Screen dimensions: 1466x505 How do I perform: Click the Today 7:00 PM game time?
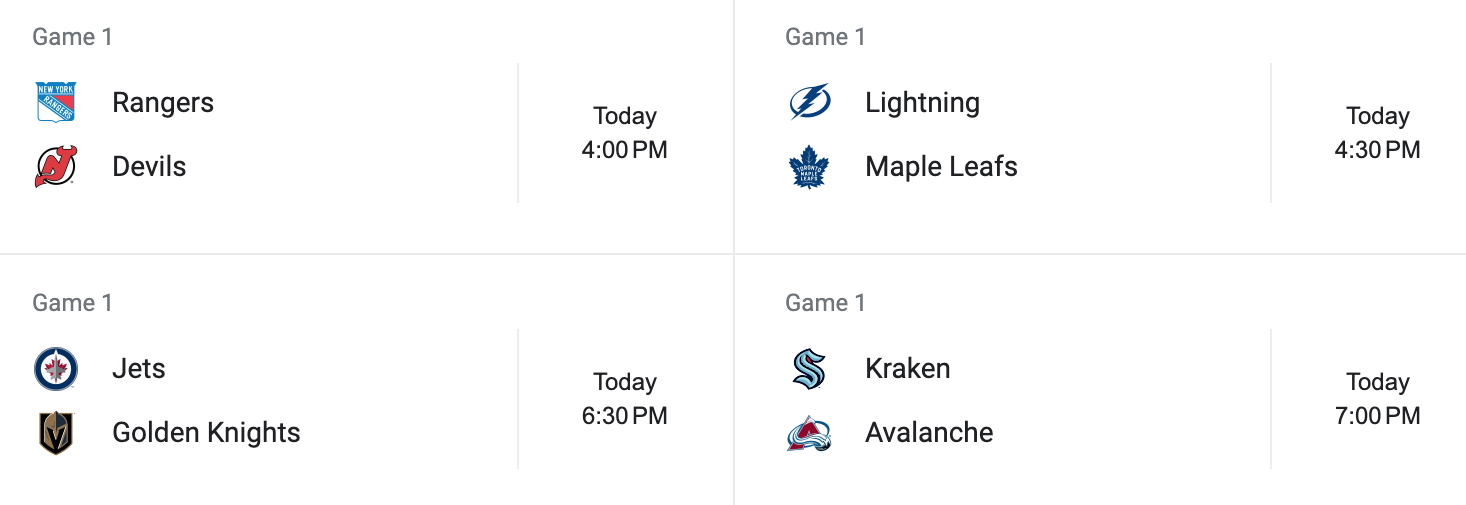[x=1377, y=399]
